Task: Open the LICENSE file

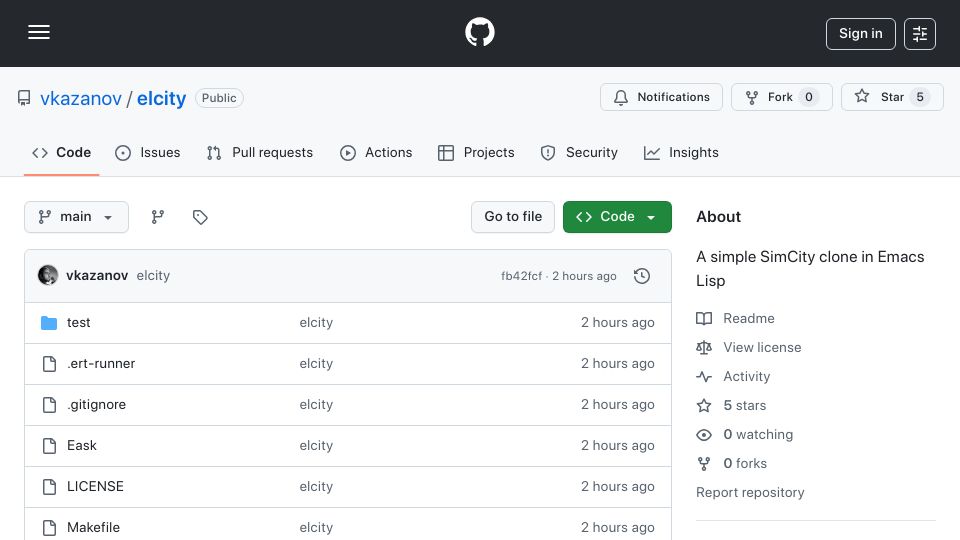Action: (x=95, y=487)
